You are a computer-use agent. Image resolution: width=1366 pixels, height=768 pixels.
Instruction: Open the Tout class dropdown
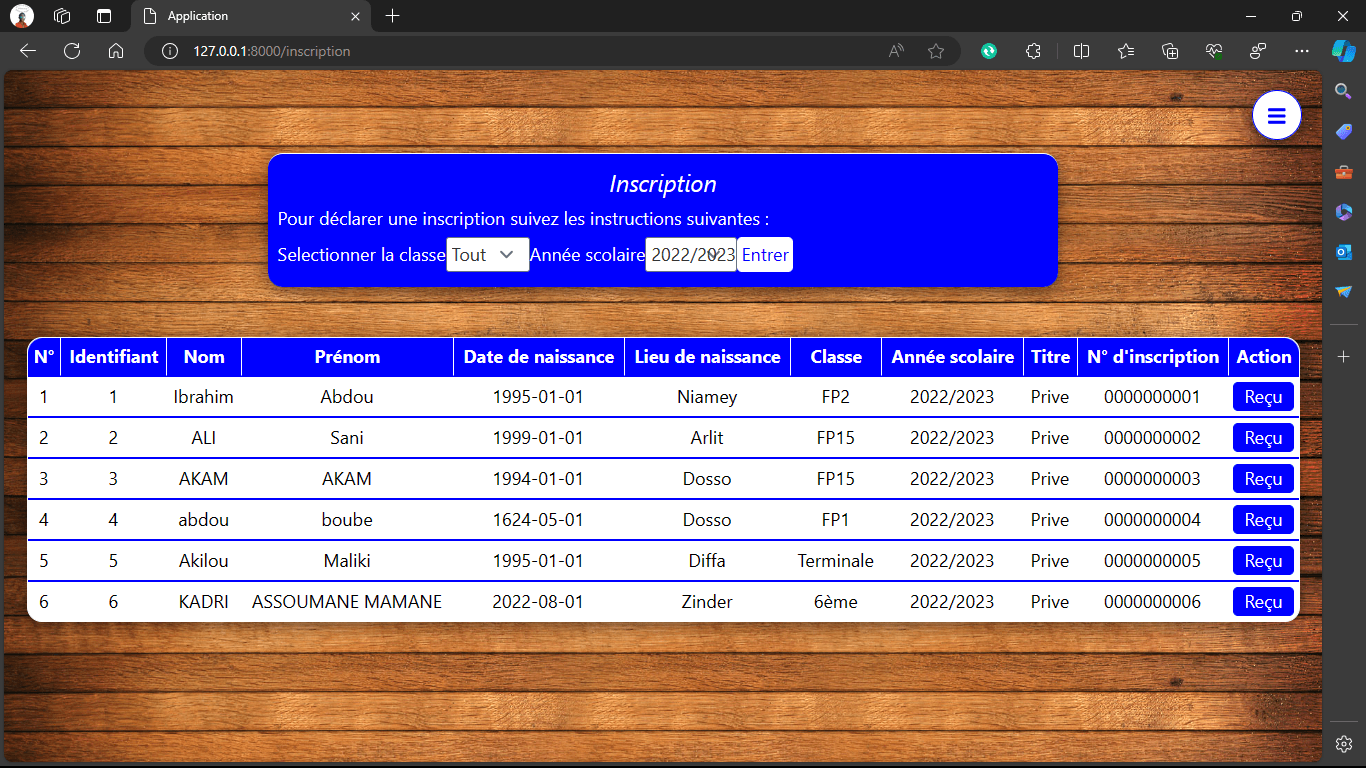pos(488,255)
